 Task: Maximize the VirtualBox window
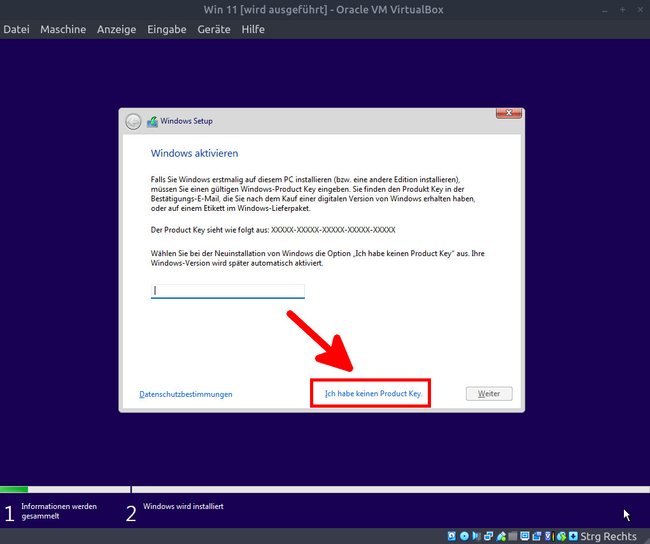(623, 10)
